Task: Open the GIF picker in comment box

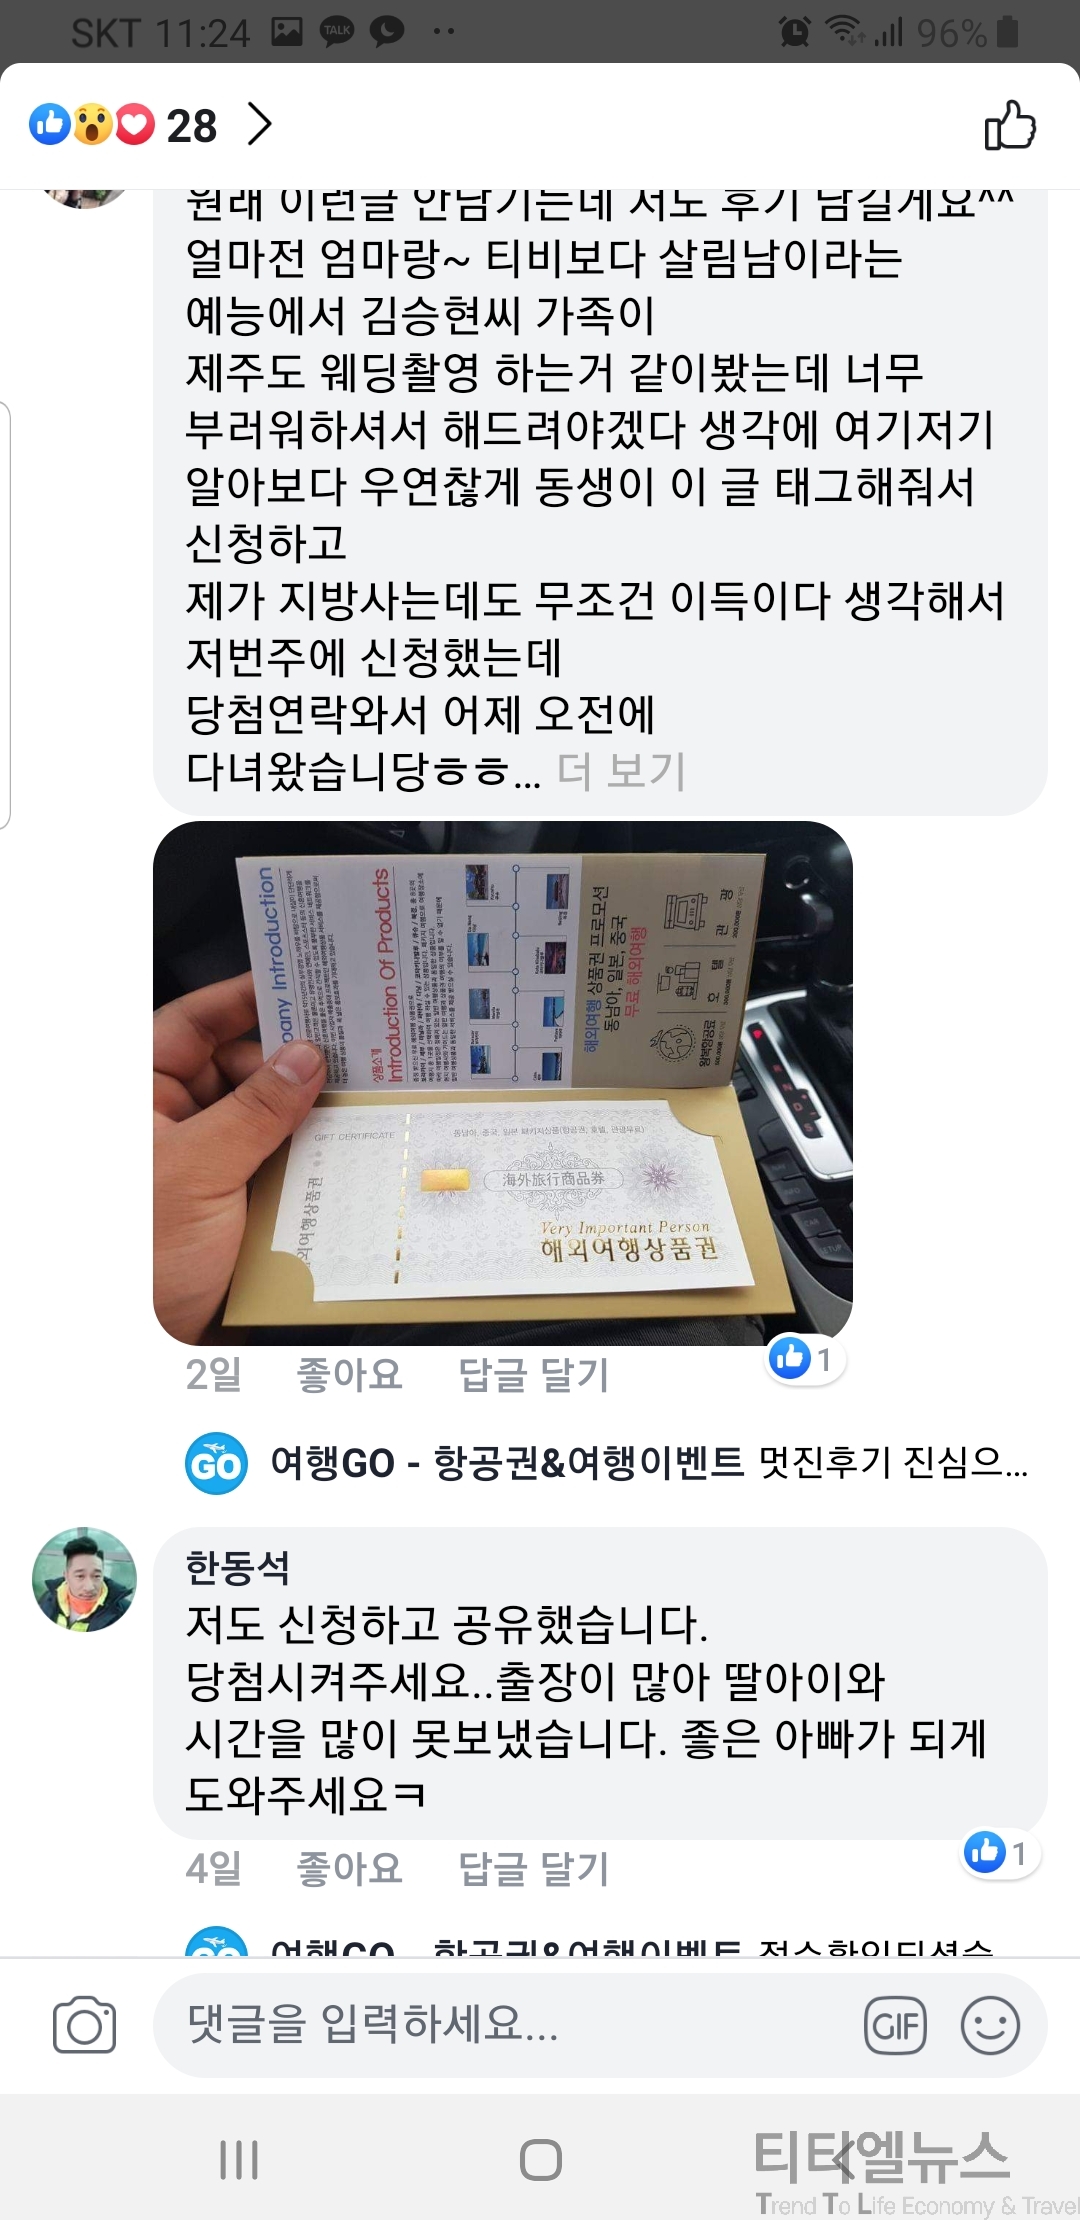Action: click(x=895, y=2025)
